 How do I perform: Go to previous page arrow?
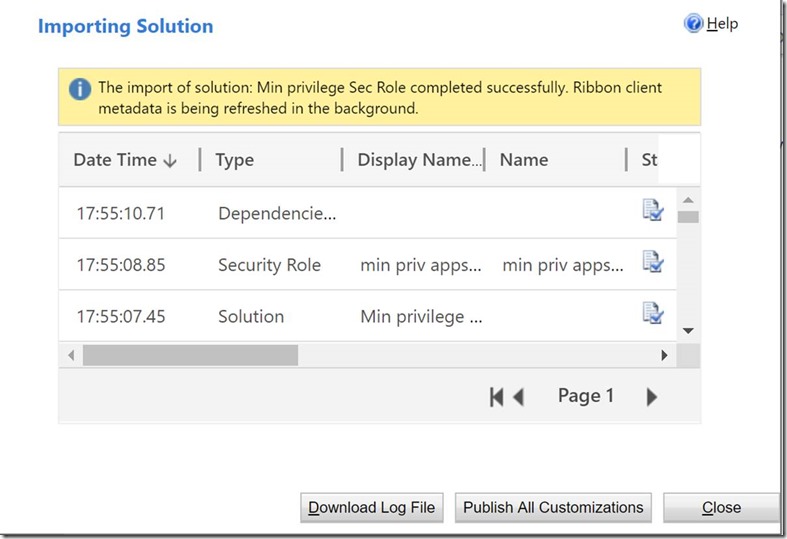coord(518,397)
